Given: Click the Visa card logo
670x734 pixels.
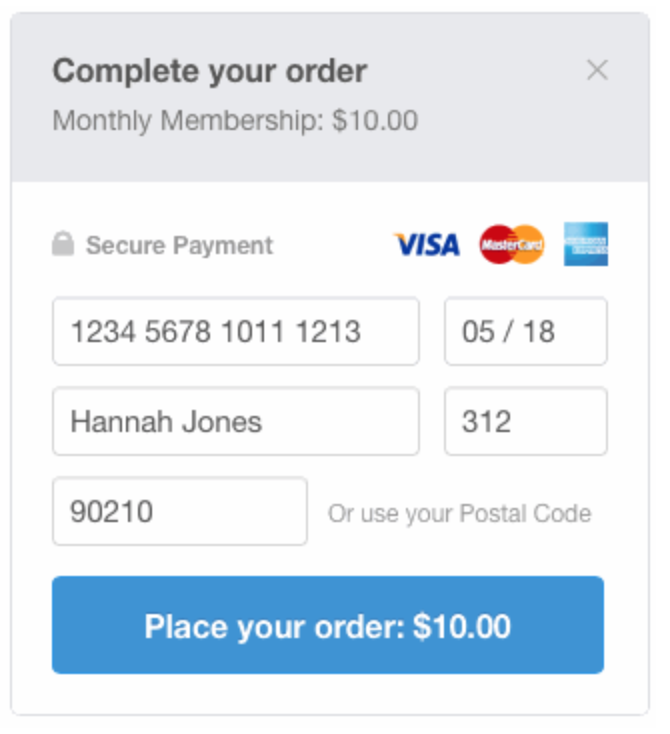Looking at the screenshot, I should point(427,245).
